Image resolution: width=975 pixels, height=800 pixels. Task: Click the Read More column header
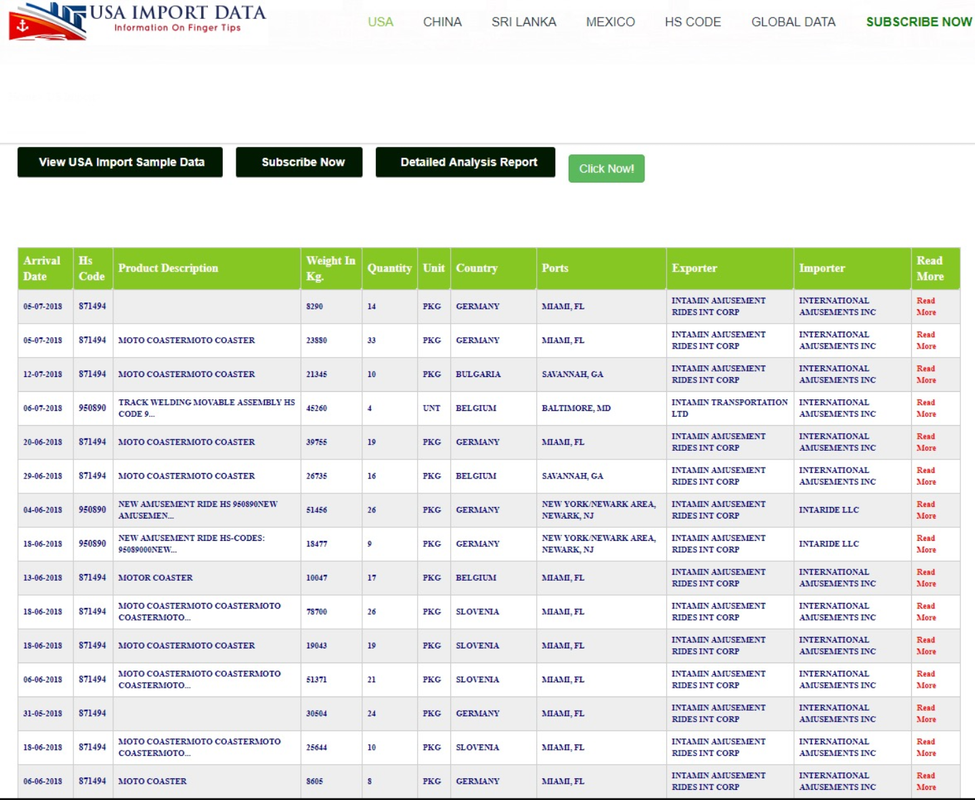point(936,269)
